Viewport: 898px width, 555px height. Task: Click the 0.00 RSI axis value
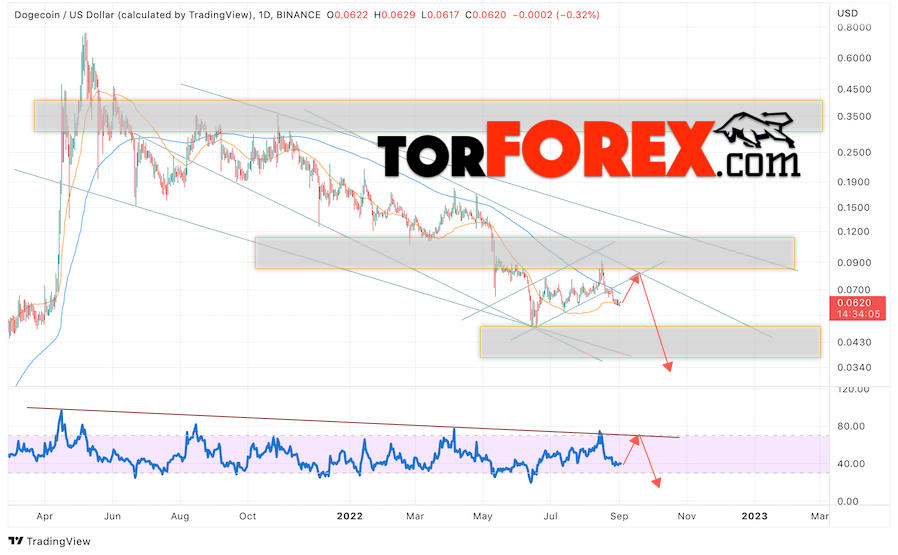(x=848, y=502)
